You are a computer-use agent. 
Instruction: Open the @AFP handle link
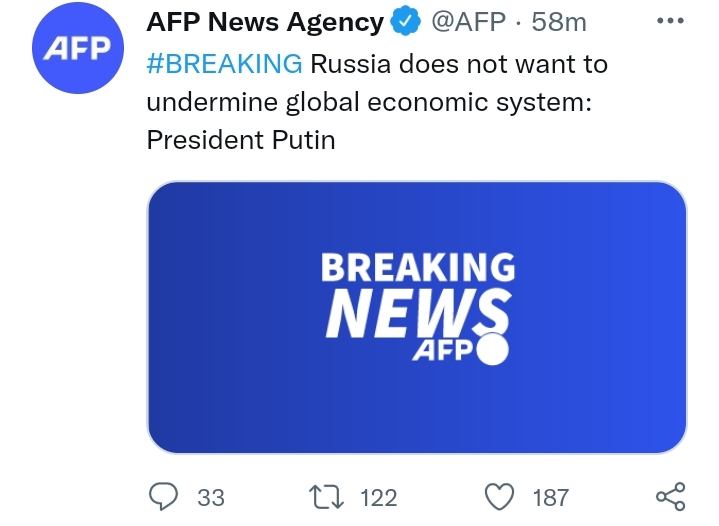(x=469, y=22)
